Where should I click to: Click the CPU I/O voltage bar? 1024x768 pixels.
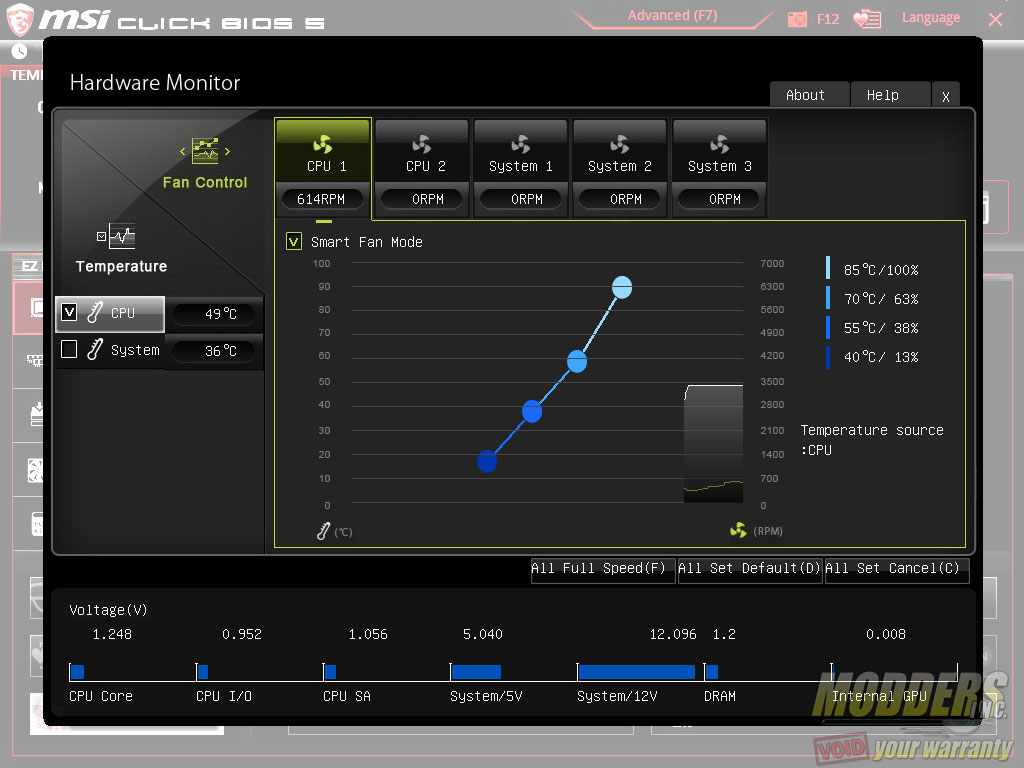(x=202, y=671)
